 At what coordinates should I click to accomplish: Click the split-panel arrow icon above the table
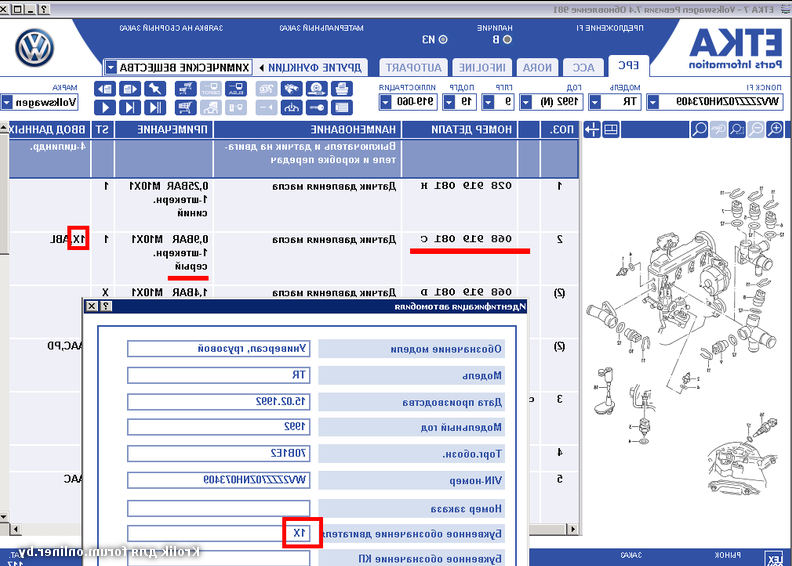click(592, 129)
